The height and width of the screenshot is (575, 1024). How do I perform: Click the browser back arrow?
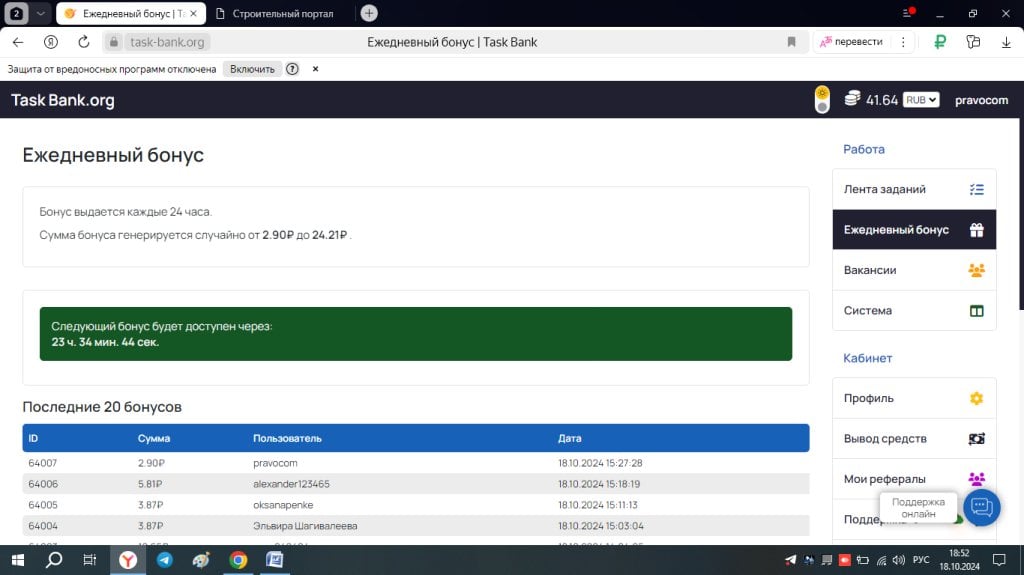18,42
